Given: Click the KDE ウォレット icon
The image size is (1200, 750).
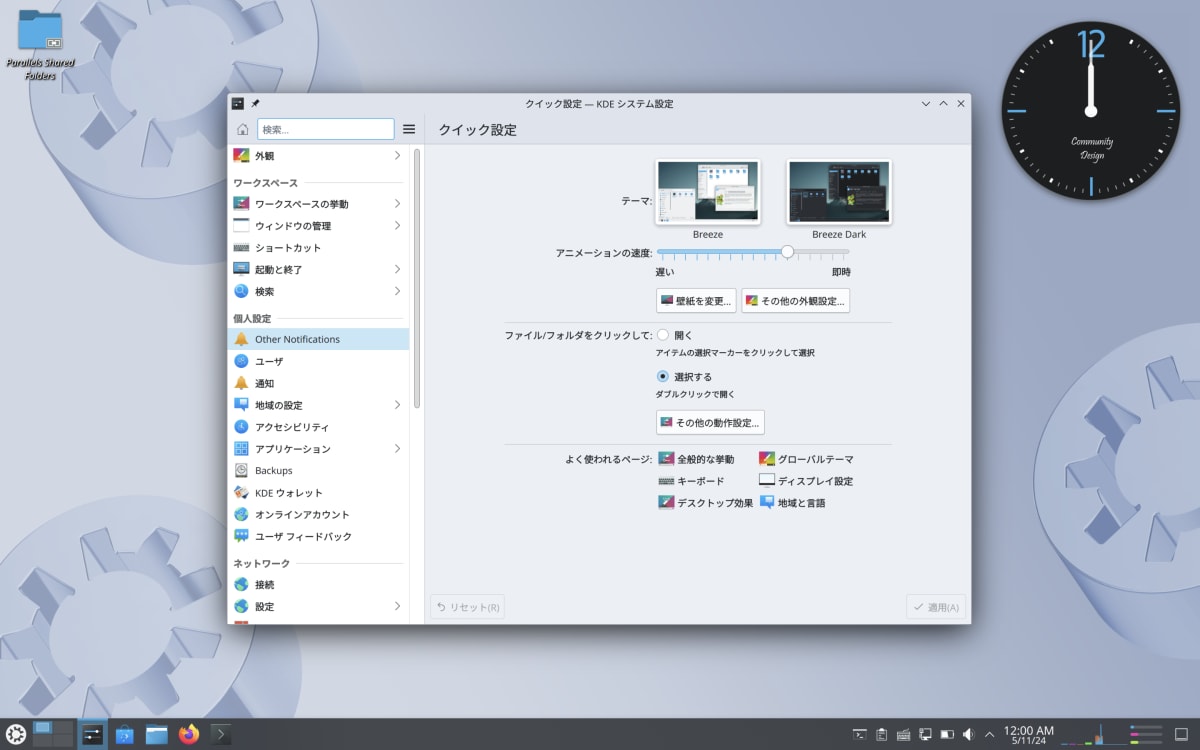Looking at the screenshot, I should click(241, 492).
